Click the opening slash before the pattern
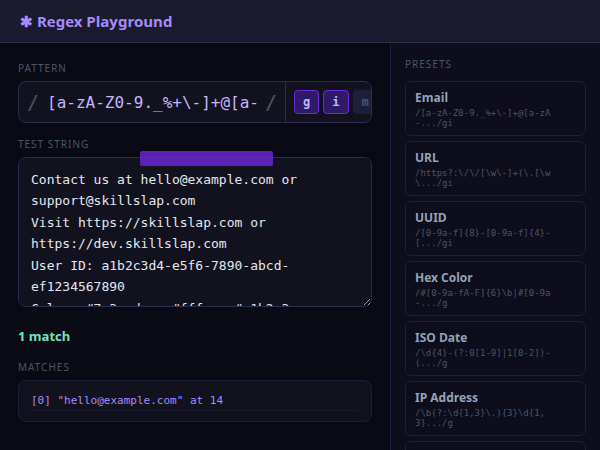Image resolution: width=600 pixels, height=450 pixels. click(33, 102)
